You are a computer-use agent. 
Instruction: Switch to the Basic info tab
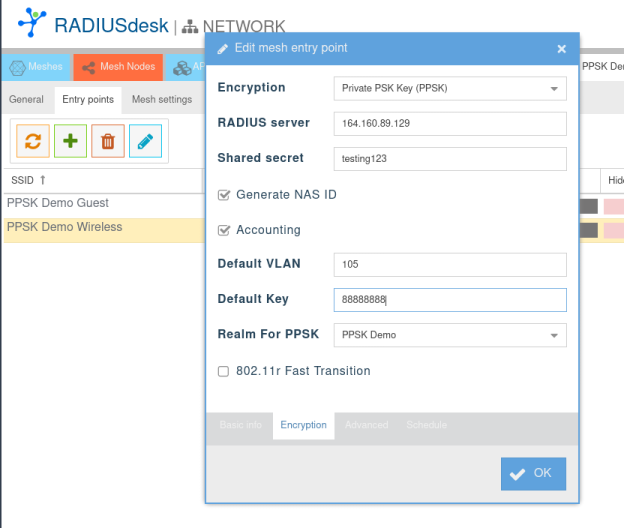(240, 425)
